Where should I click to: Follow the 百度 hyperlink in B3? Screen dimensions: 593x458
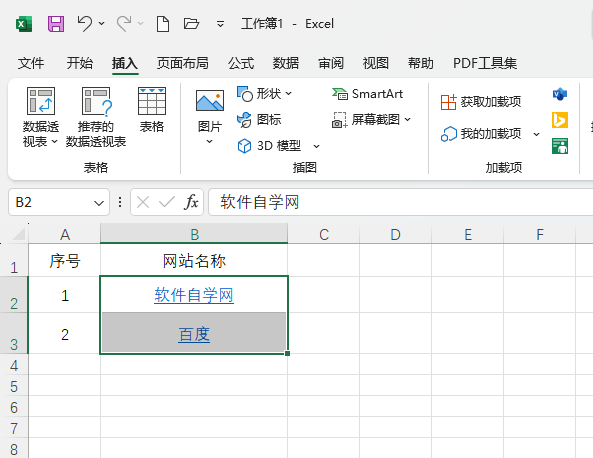click(194, 334)
